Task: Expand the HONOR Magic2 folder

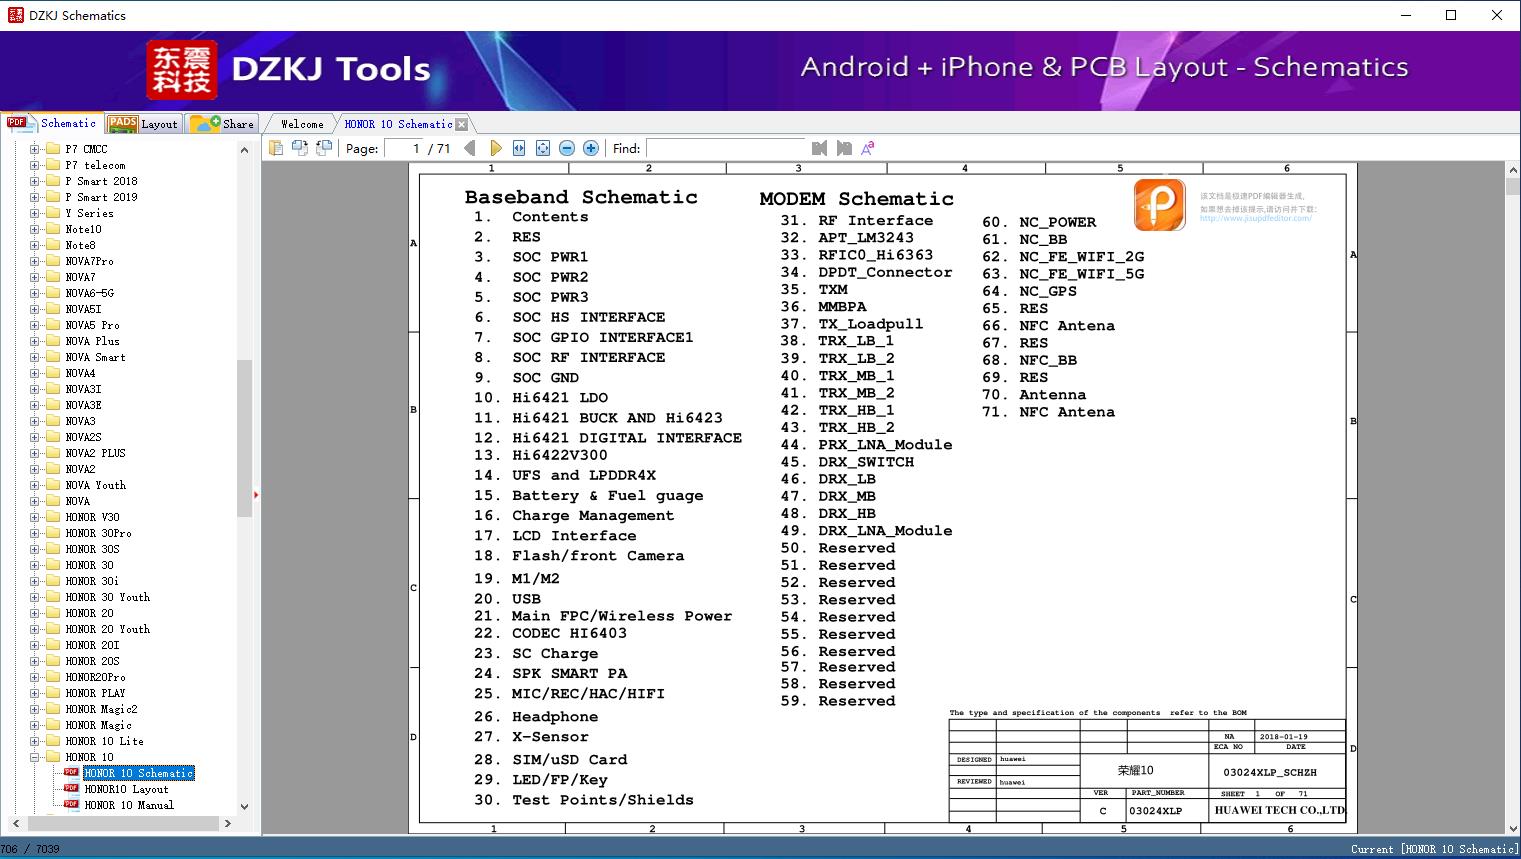Action: tap(34, 709)
